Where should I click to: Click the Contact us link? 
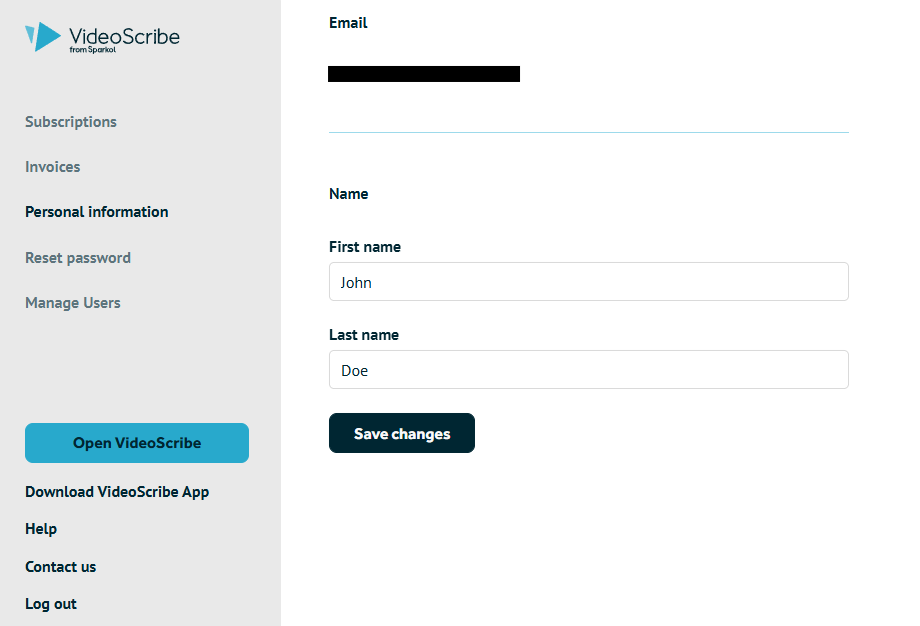(x=61, y=567)
